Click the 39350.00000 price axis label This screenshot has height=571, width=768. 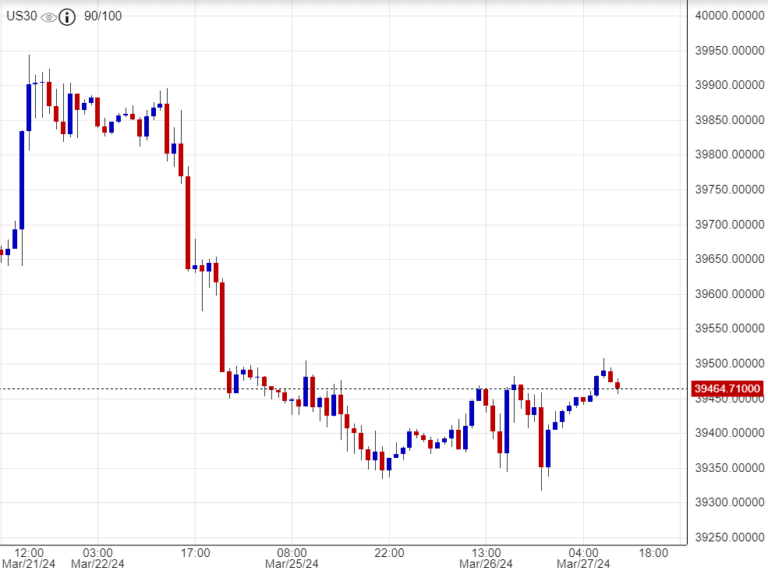pos(729,468)
